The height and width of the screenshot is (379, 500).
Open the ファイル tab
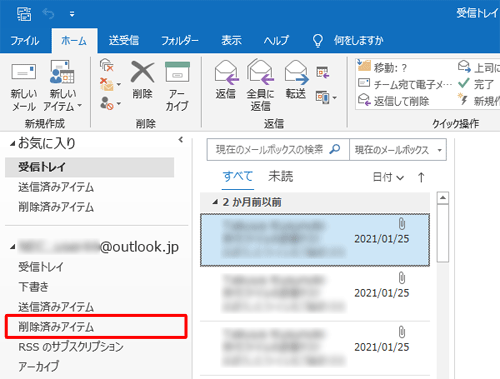click(x=25, y=41)
